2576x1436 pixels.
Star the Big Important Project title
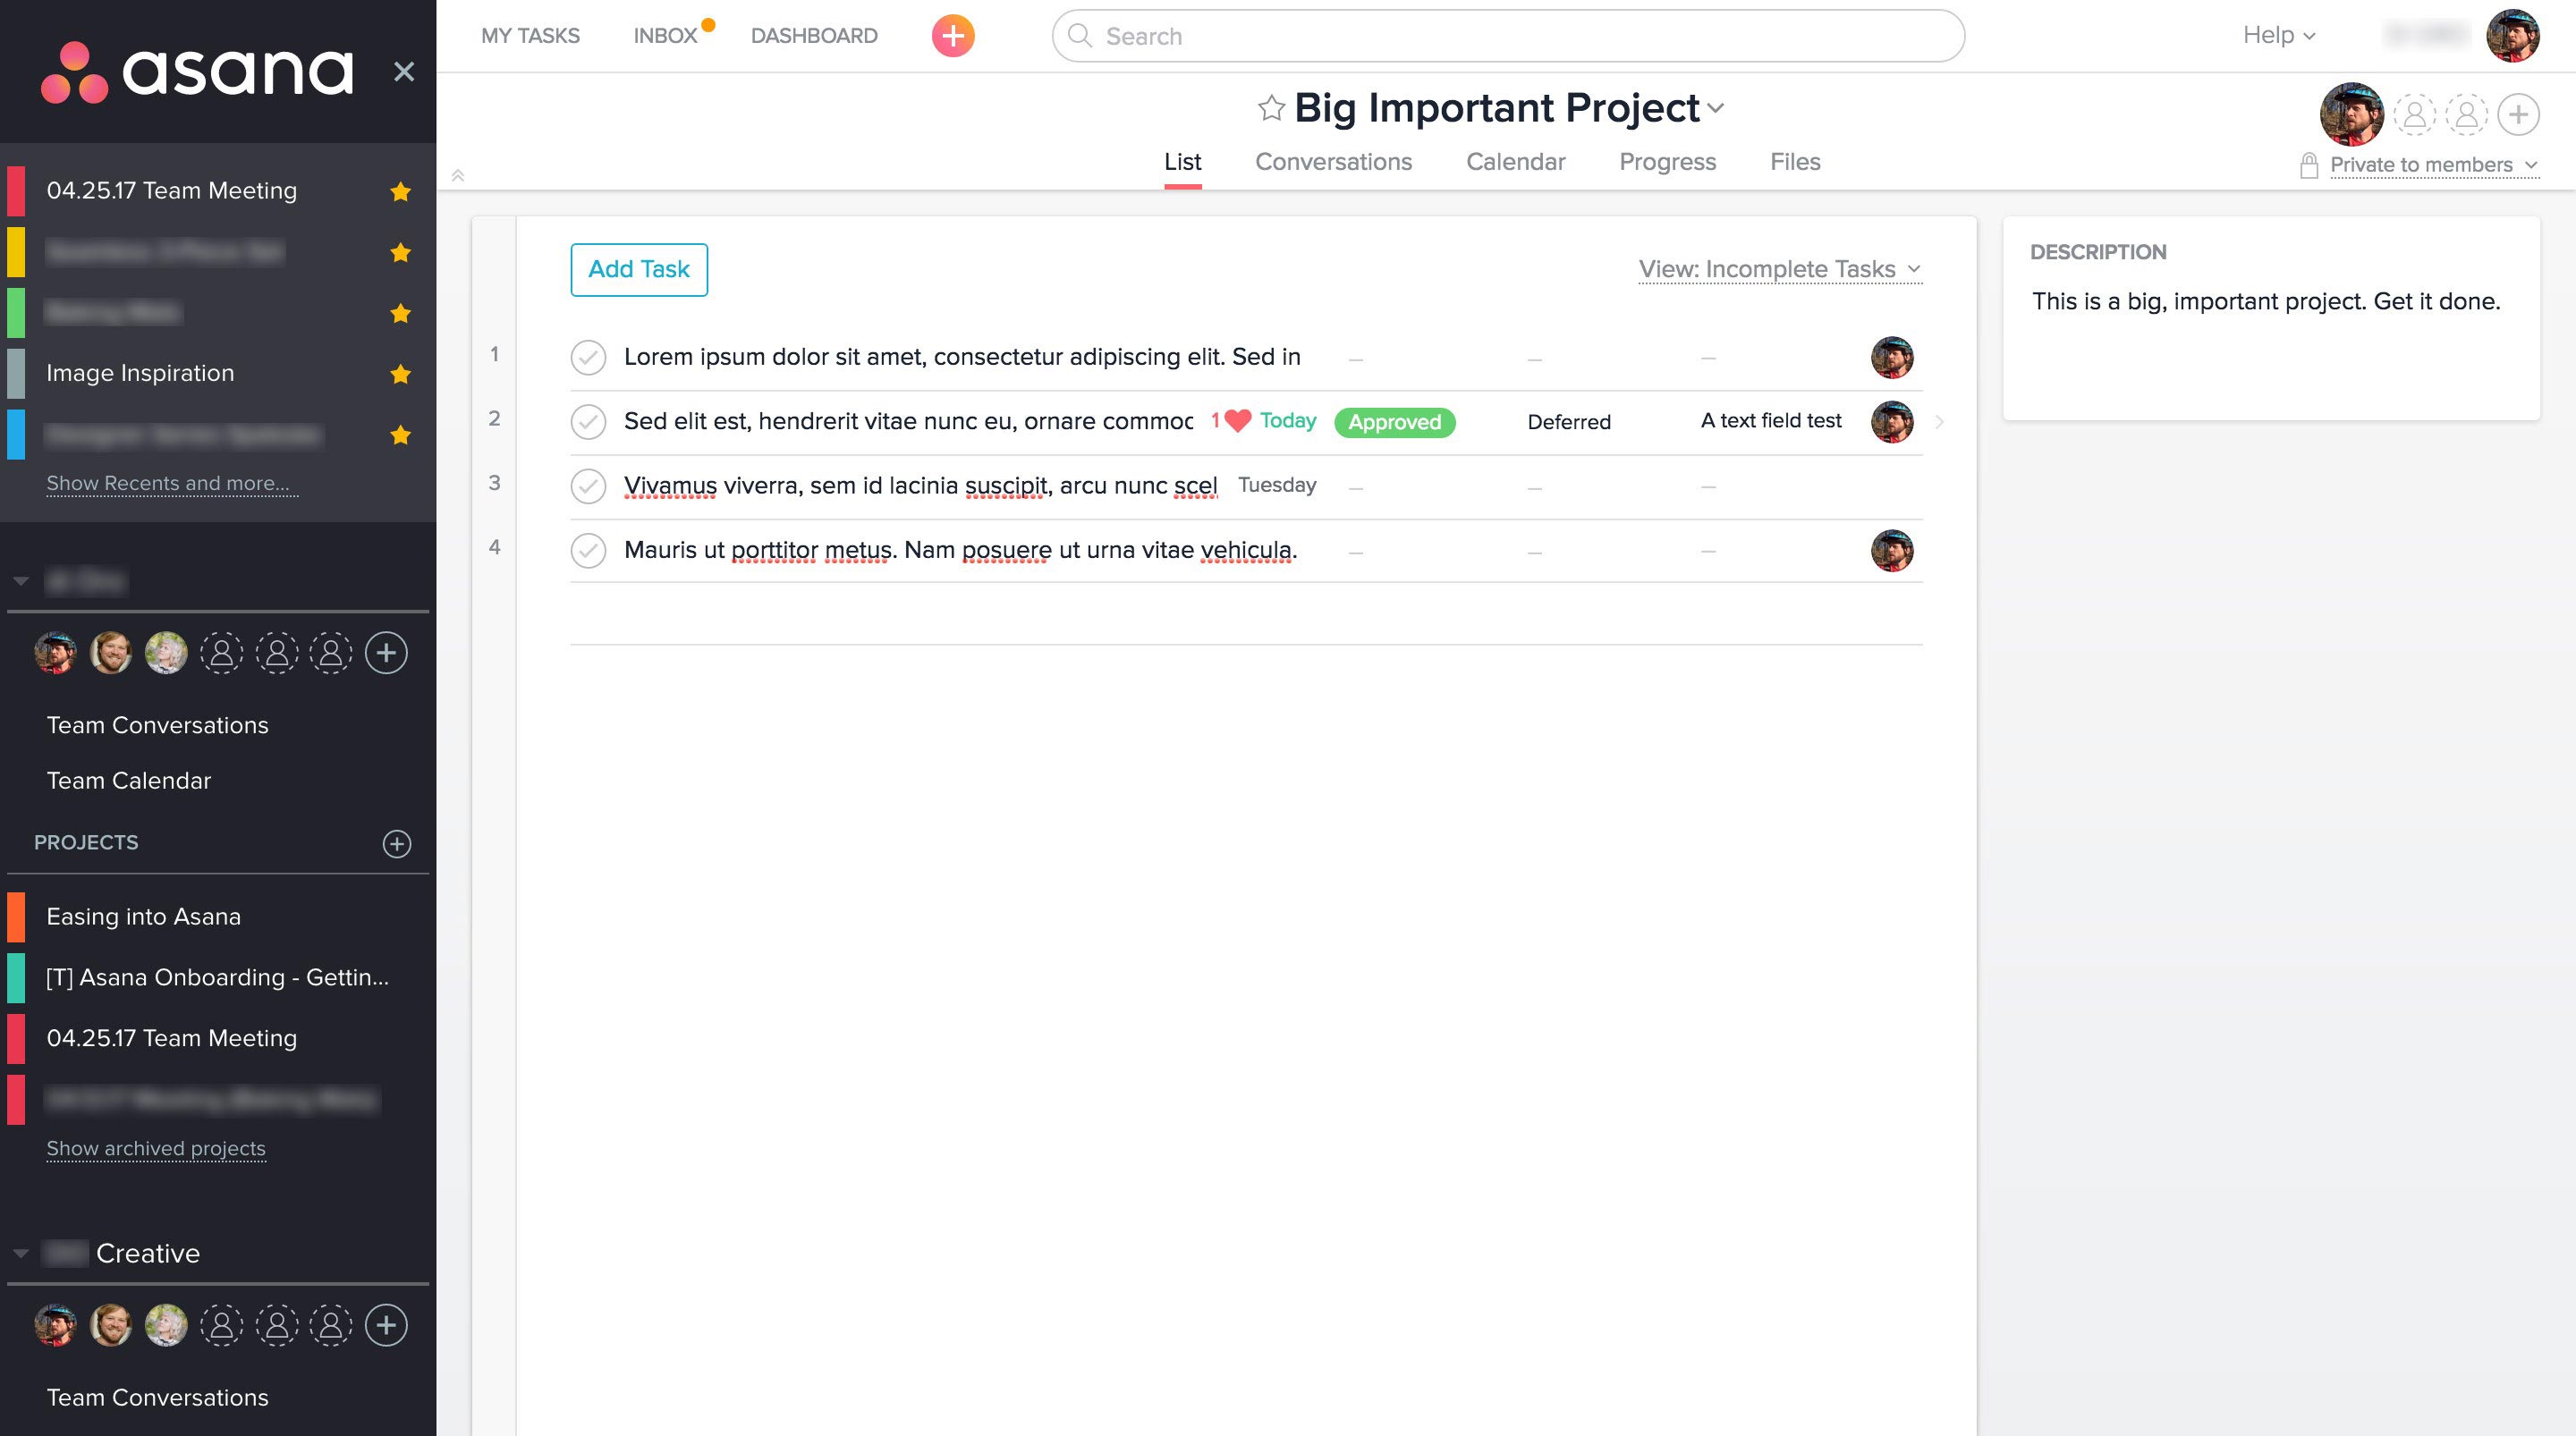[x=1270, y=107]
